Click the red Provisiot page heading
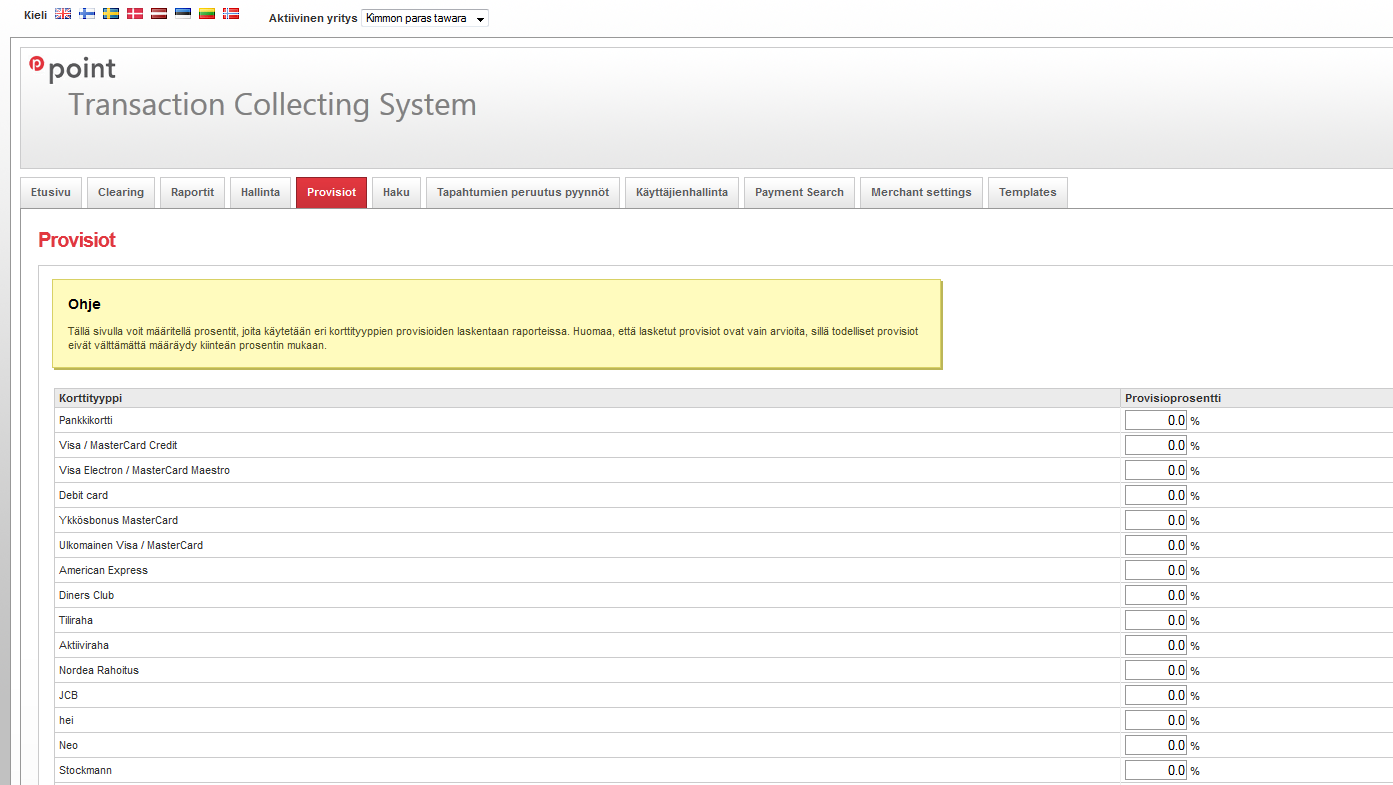 click(x=77, y=240)
